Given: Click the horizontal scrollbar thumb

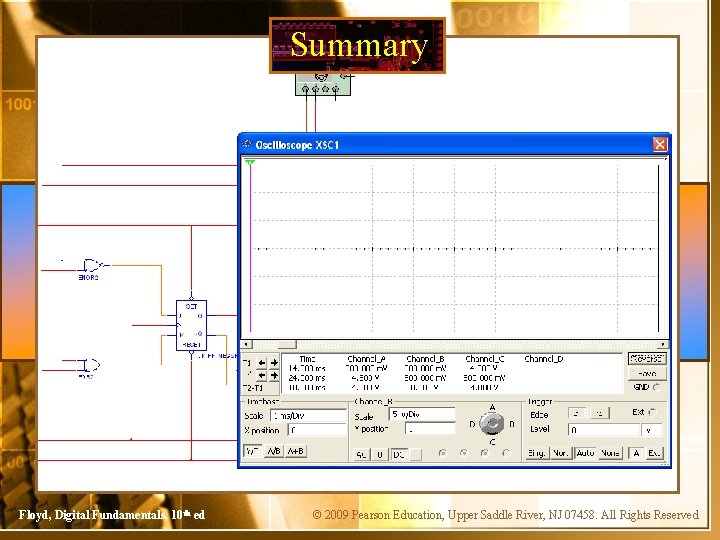Looking at the screenshot, I should (x=287, y=344).
